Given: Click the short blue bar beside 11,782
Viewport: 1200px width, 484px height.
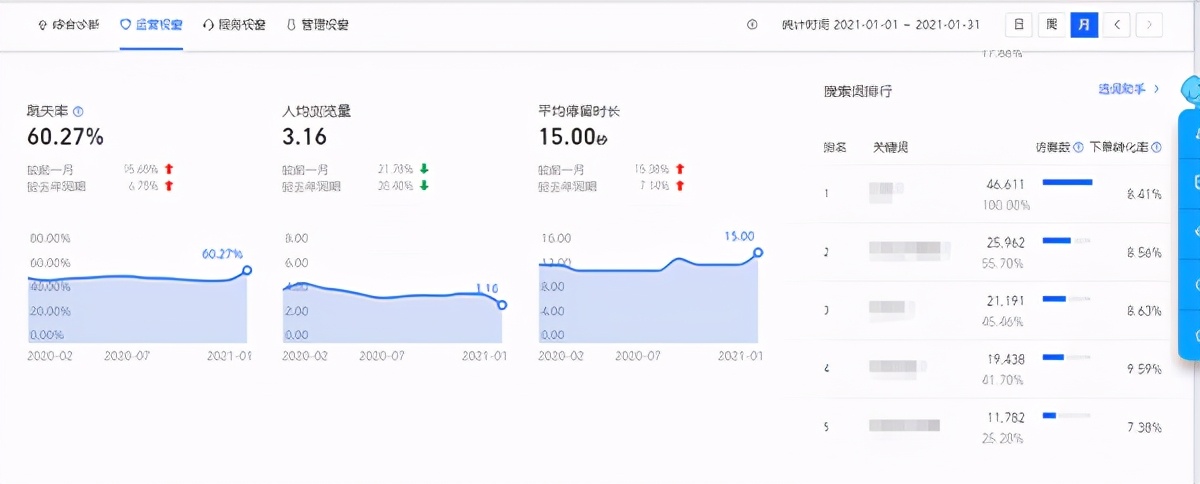Looking at the screenshot, I should (1049, 414).
